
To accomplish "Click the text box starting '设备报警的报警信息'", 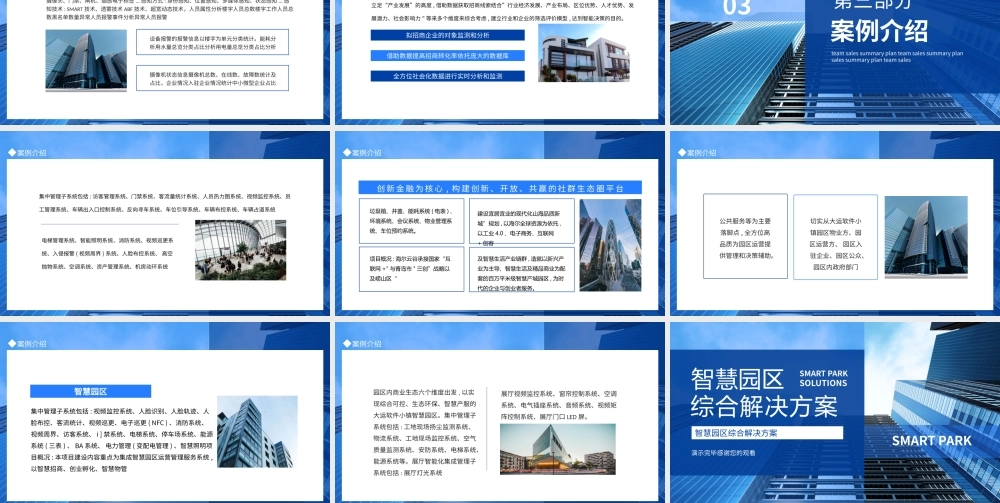I will point(212,42).
